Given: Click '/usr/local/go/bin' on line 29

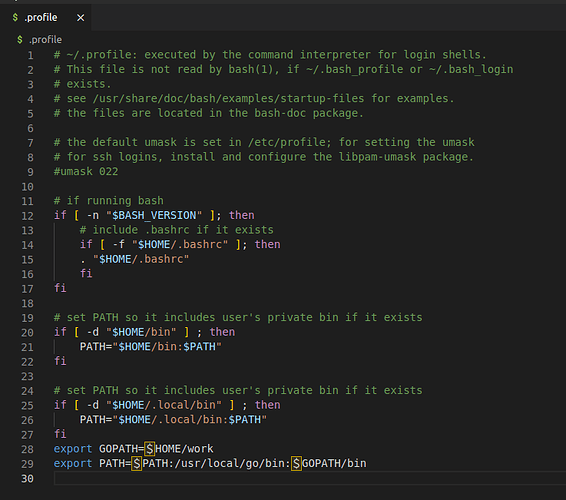Looking at the screenshot, I should click(x=229, y=463).
